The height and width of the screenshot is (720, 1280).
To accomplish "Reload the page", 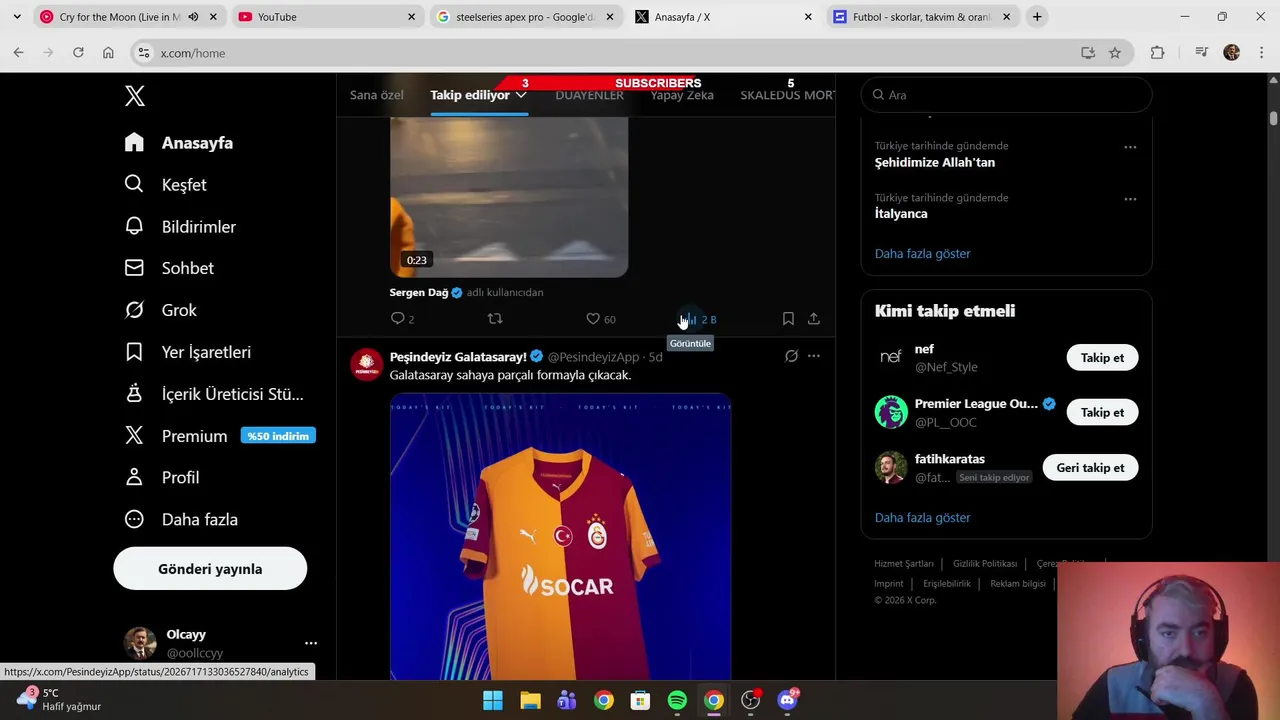I will coord(78,52).
